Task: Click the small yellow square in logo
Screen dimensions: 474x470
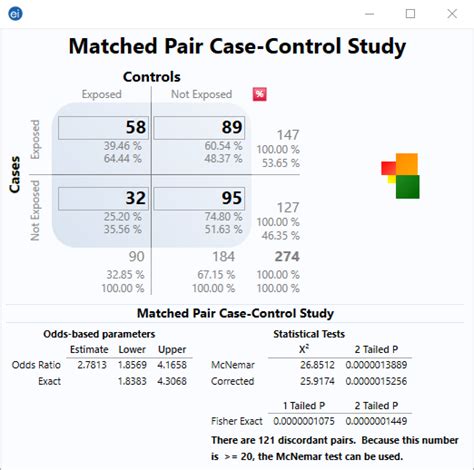Action: tap(392, 179)
